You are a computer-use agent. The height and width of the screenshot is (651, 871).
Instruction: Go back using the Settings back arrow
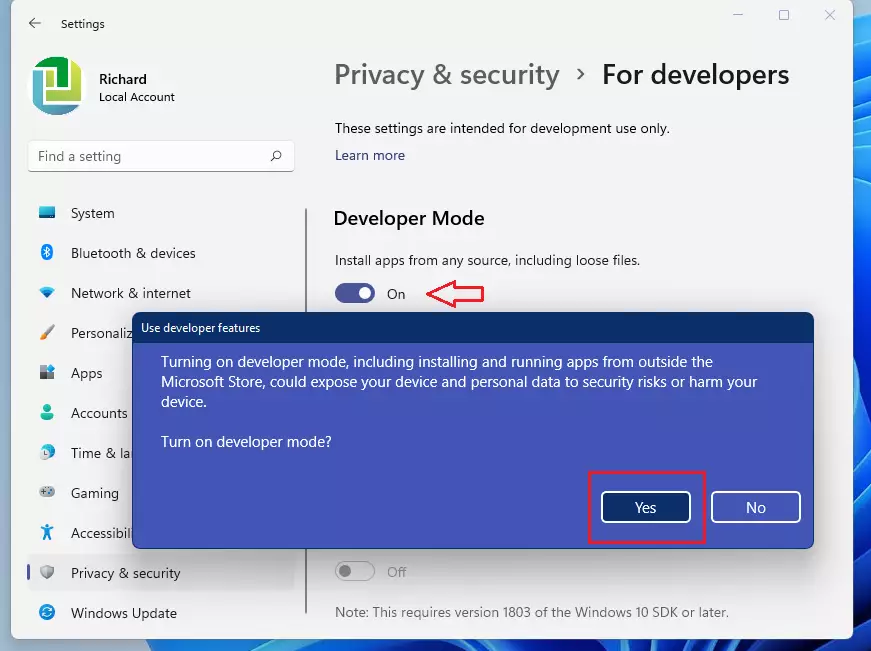coord(35,23)
